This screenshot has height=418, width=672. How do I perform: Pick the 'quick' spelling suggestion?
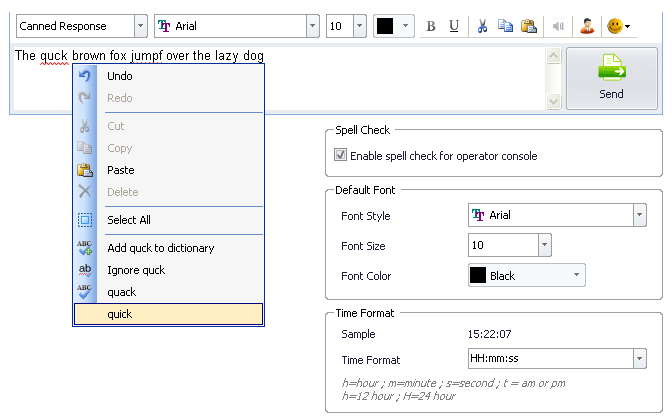pyautogui.click(x=168, y=314)
